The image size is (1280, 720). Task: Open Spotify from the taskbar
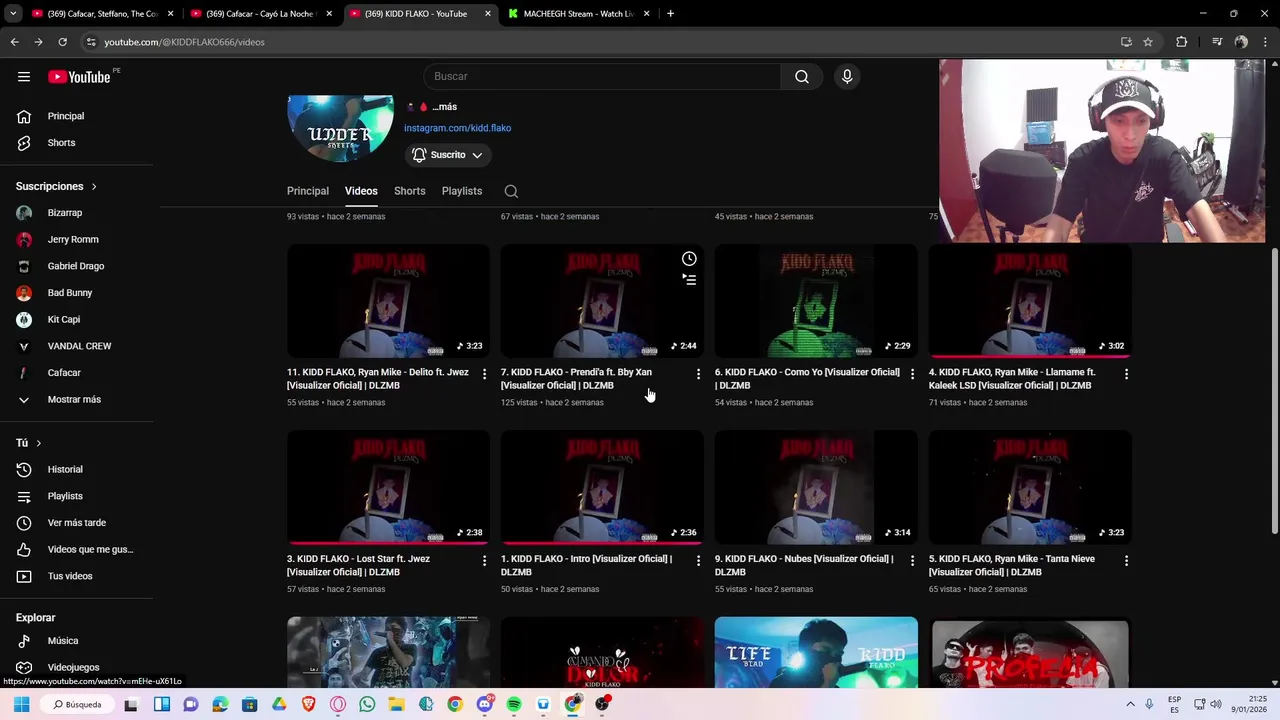pyautogui.click(x=514, y=704)
